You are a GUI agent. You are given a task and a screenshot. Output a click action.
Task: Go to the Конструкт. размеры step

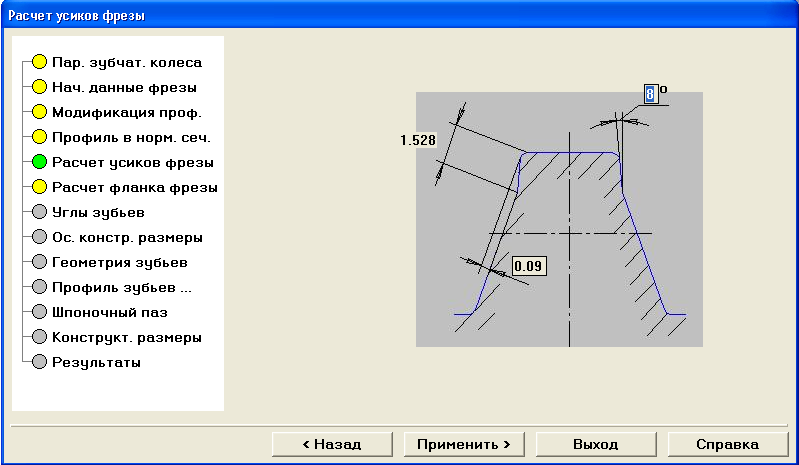(127, 337)
